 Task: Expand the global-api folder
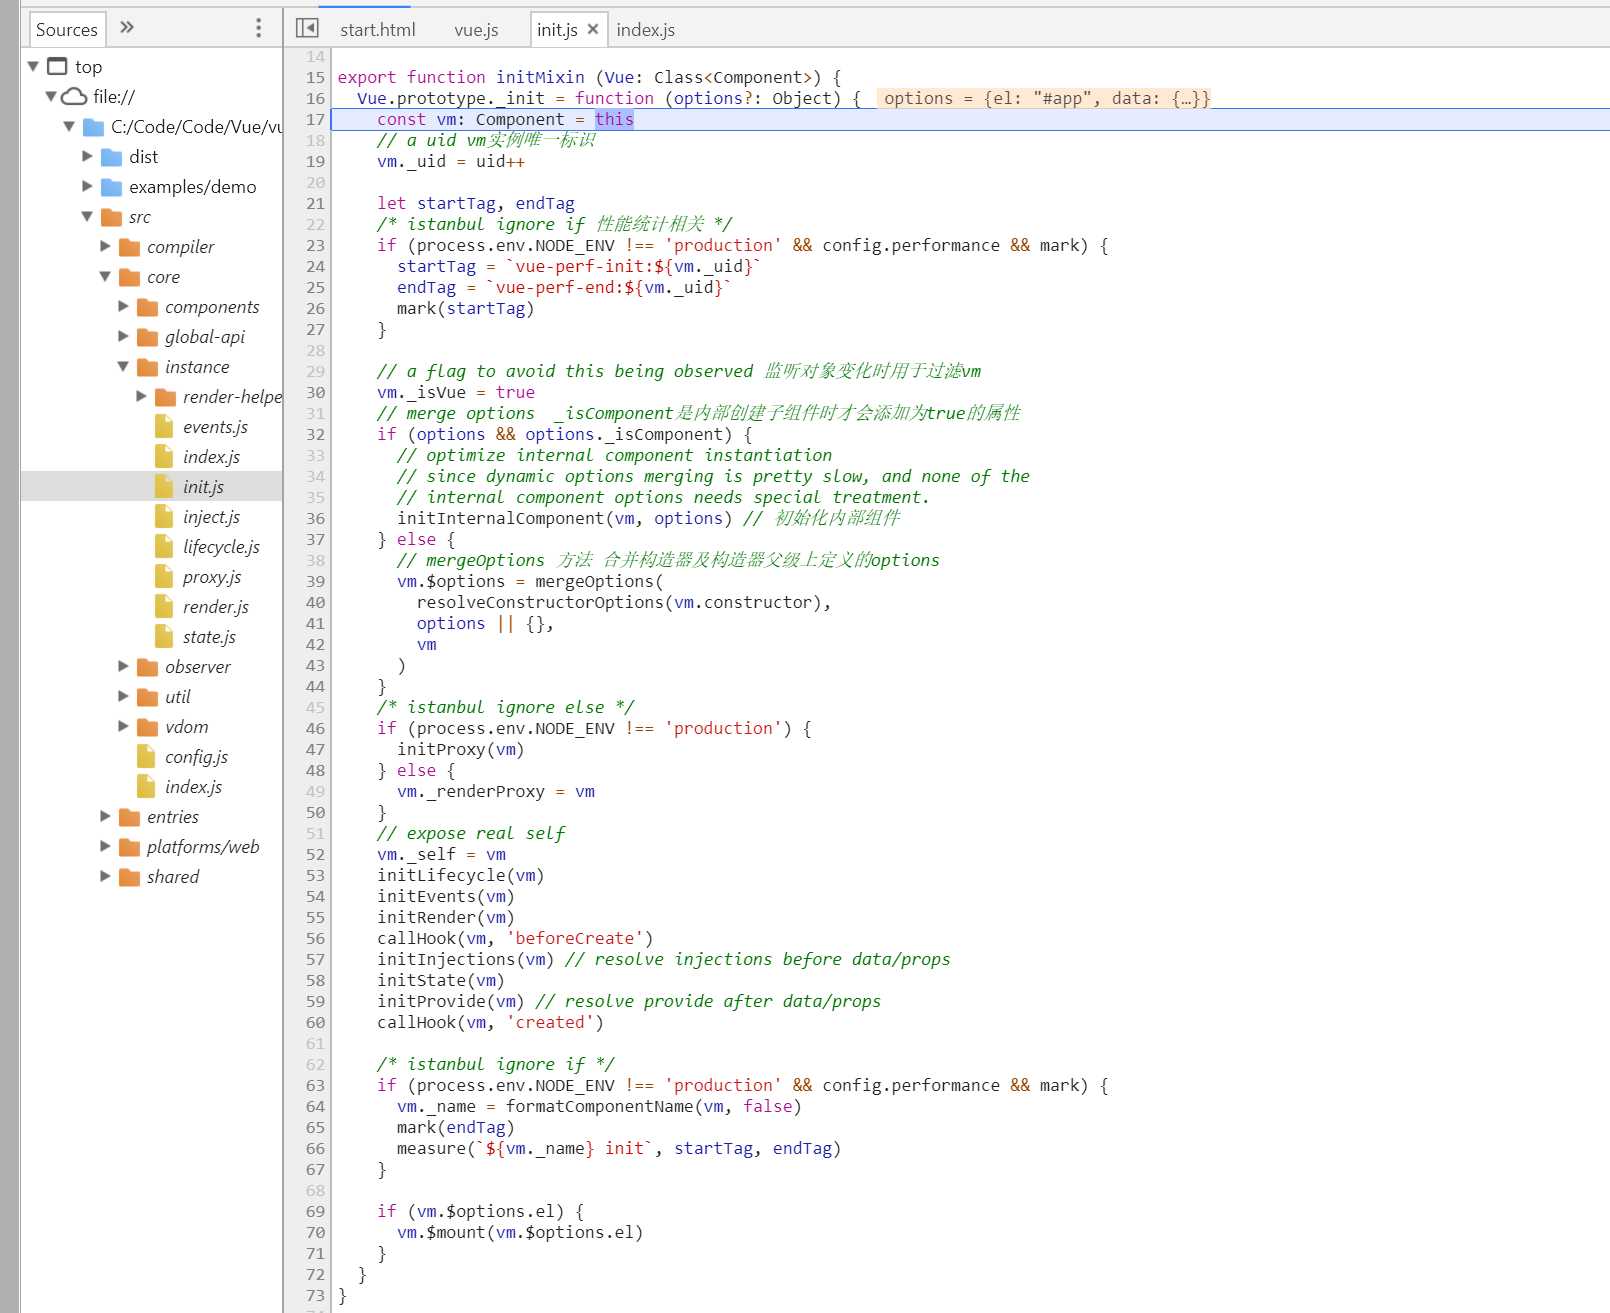pyautogui.click(x=123, y=336)
